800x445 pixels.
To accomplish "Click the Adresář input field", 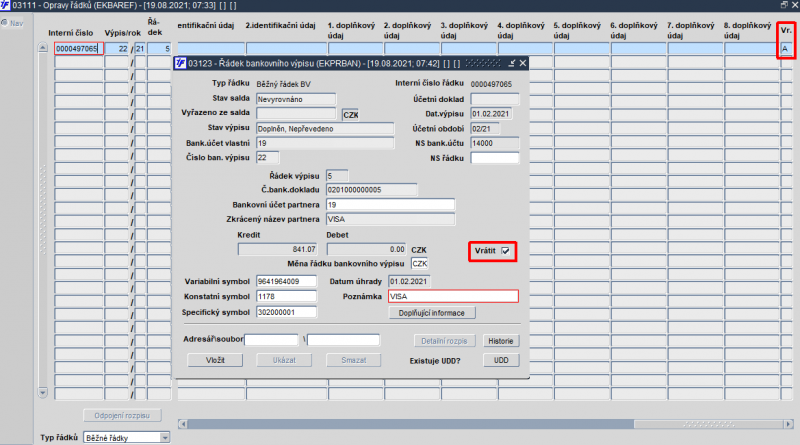I will 271,339.
